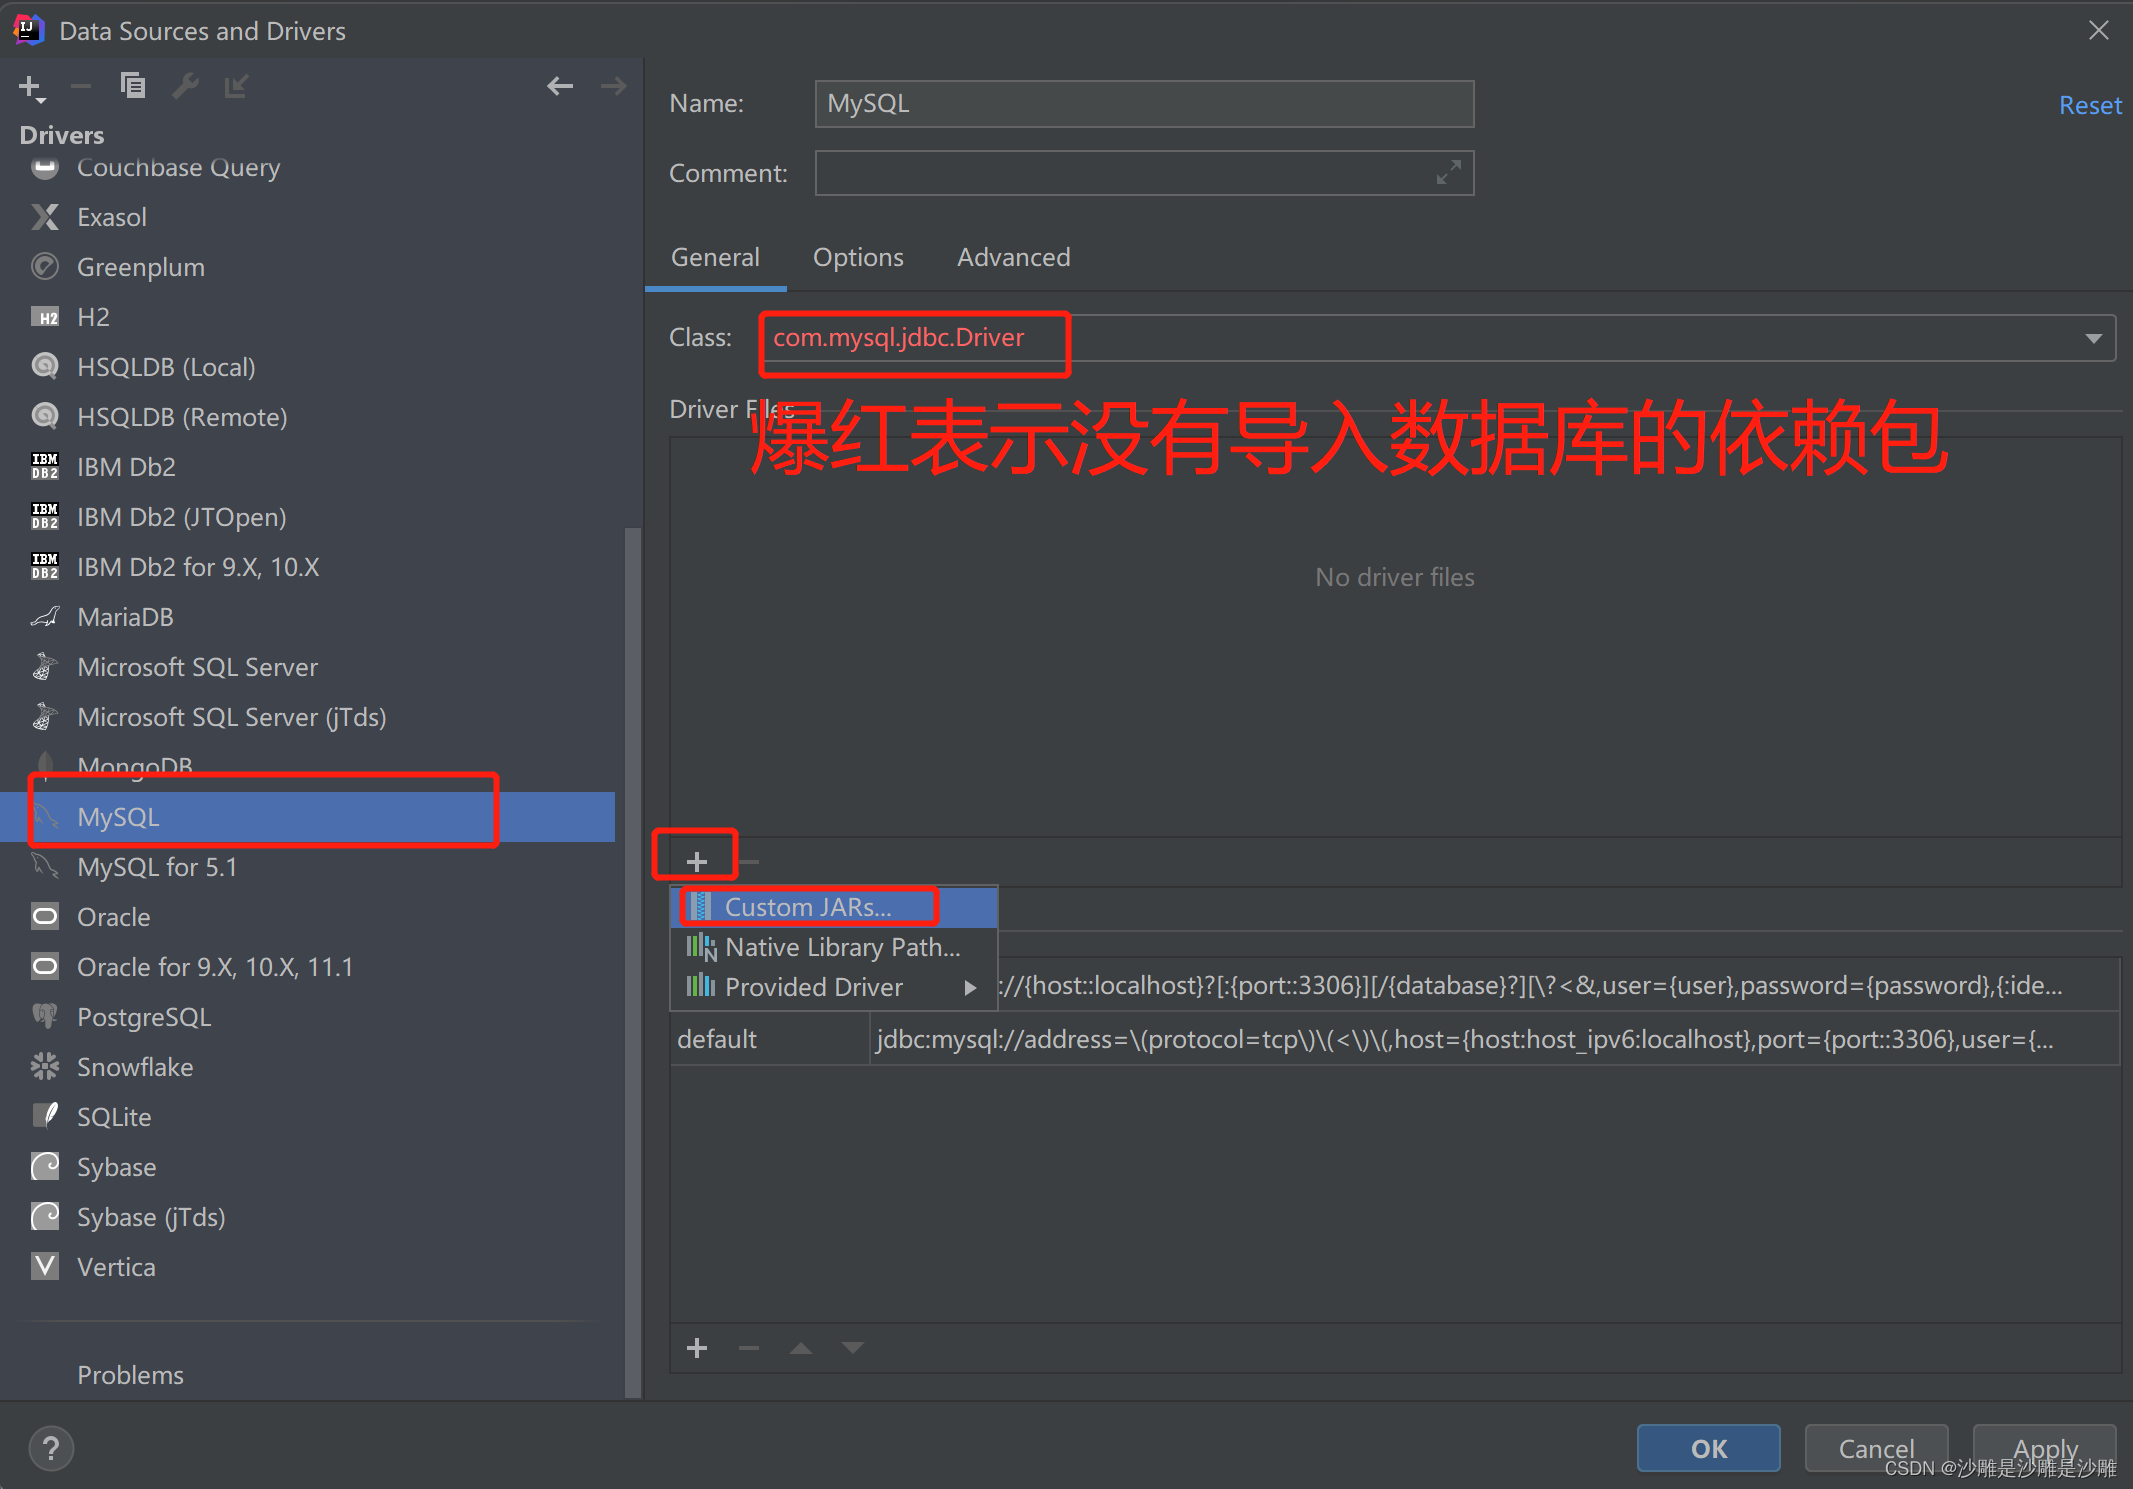
Task: Click the Apply button
Action: 2044,1448
